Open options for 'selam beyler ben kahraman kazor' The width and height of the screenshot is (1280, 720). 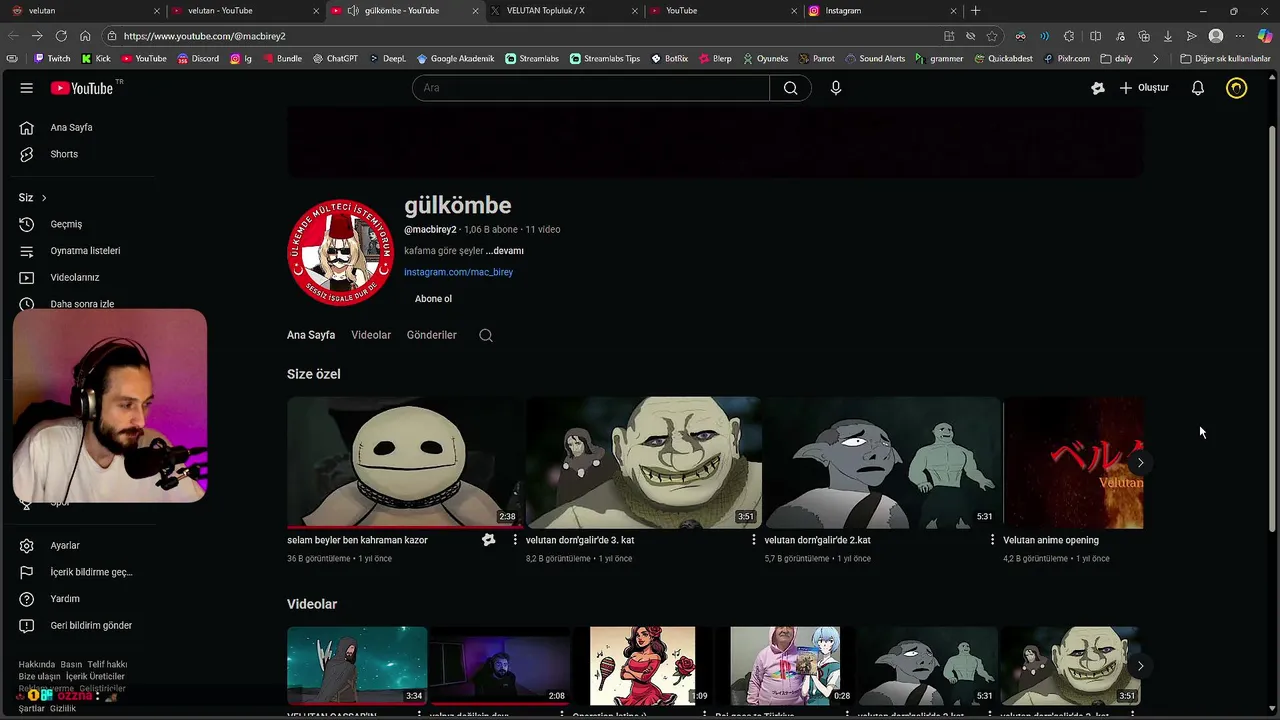[515, 540]
